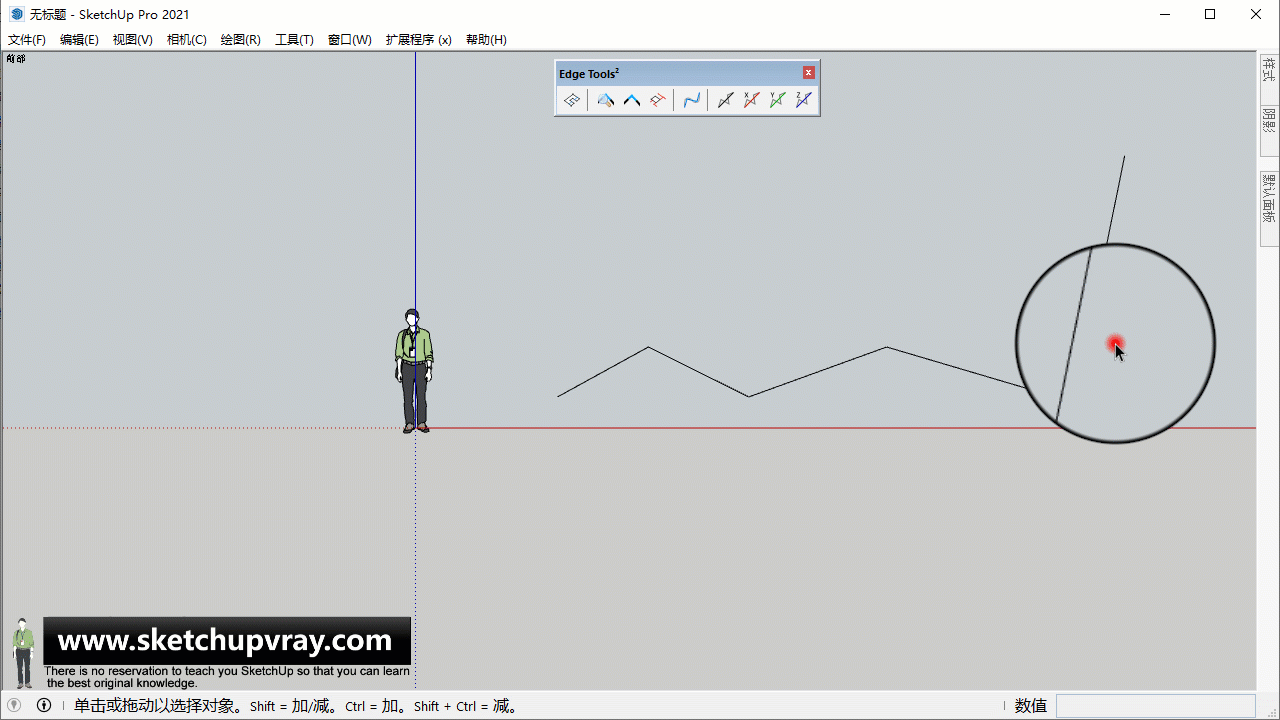Select the Simplify Curves tool in Edge Tools
The height and width of the screenshot is (720, 1280).
coord(572,100)
